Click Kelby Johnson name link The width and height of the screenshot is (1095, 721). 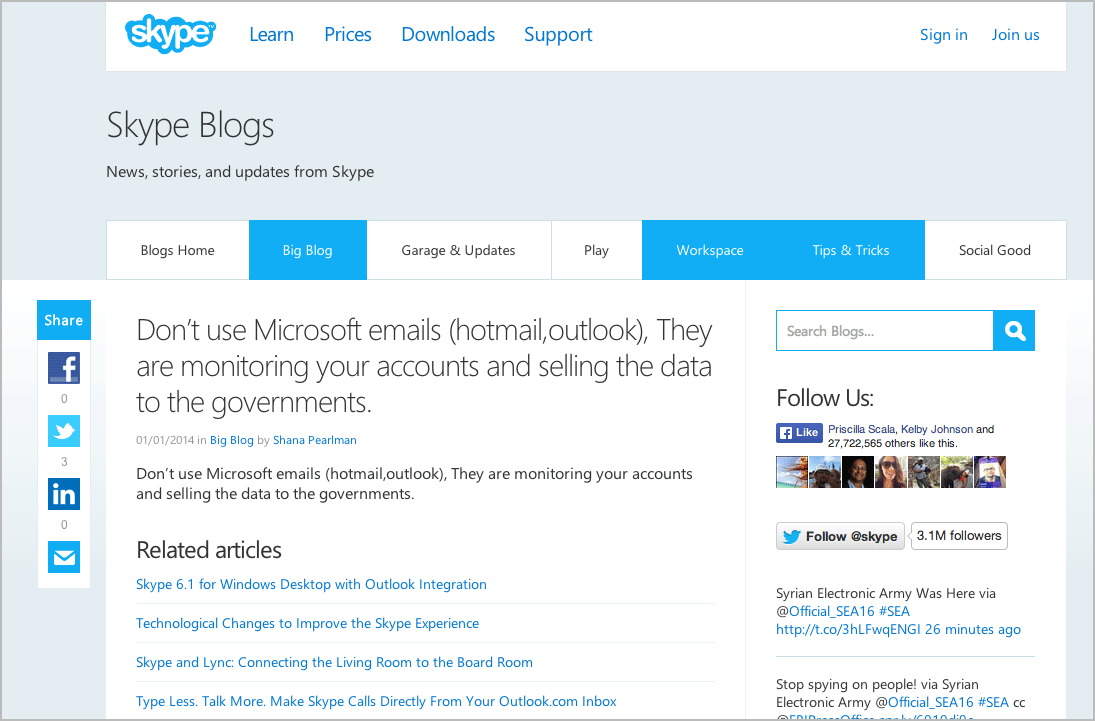tap(936, 429)
